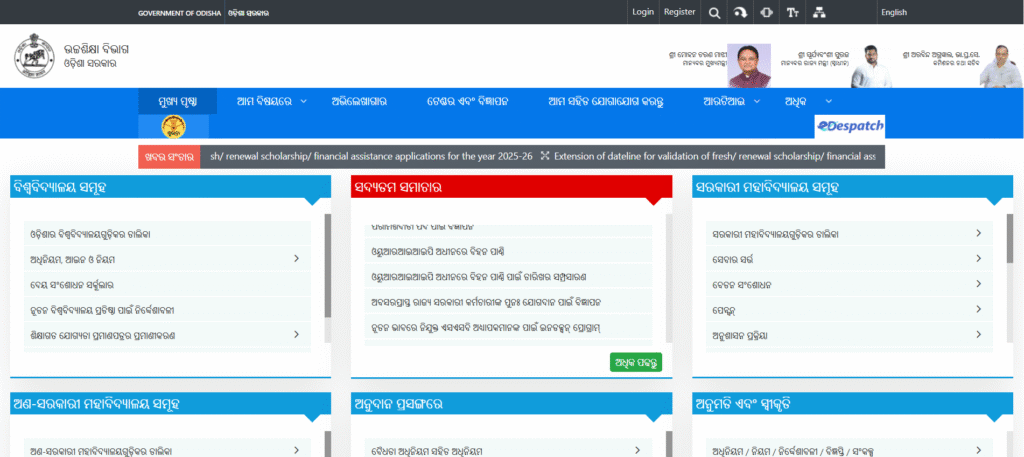Expand the ଅନୁଶାସନ ପ୍ରକ୍ରିୟା row chevron
This screenshot has height=457, width=1024.
(978, 335)
